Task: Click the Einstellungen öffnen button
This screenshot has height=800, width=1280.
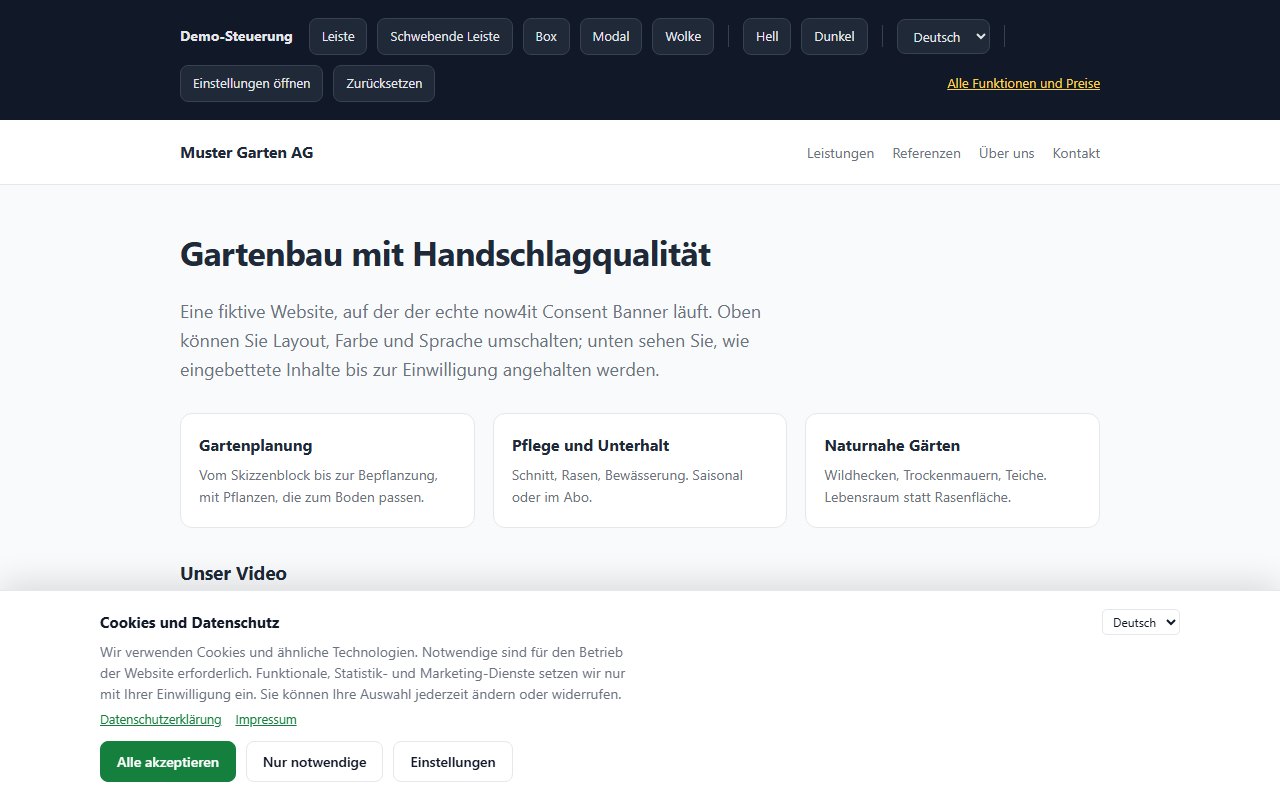Action: [x=251, y=83]
